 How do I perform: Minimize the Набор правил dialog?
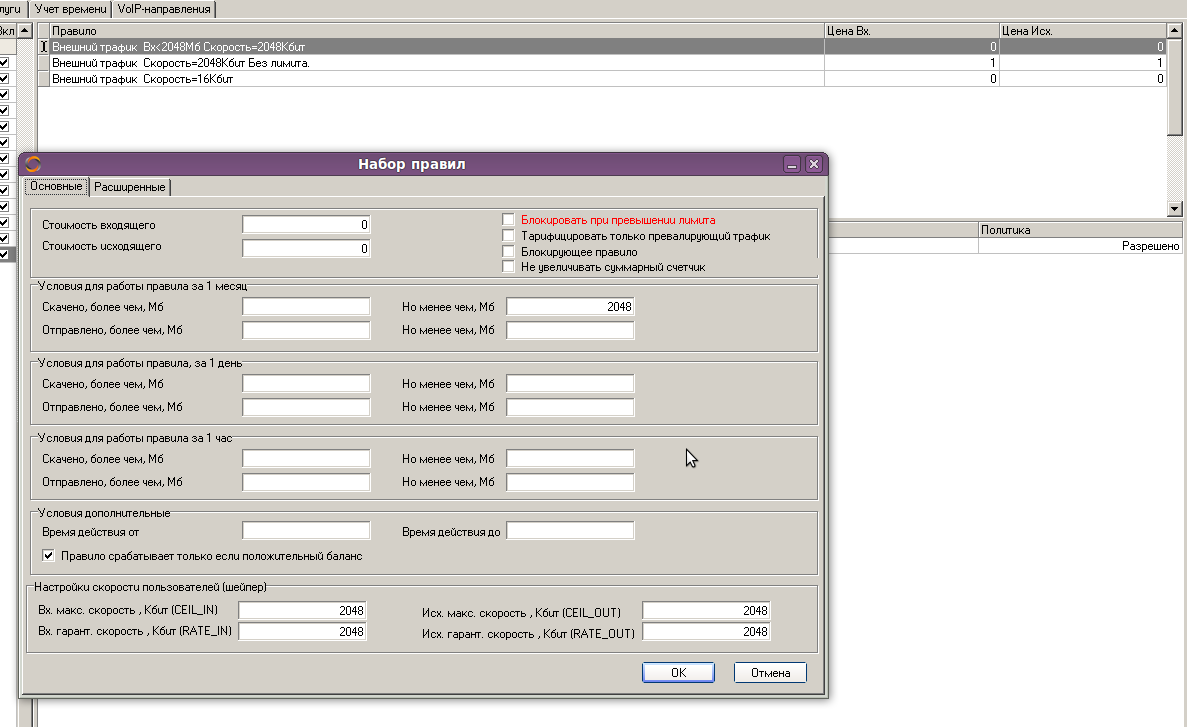[x=791, y=164]
